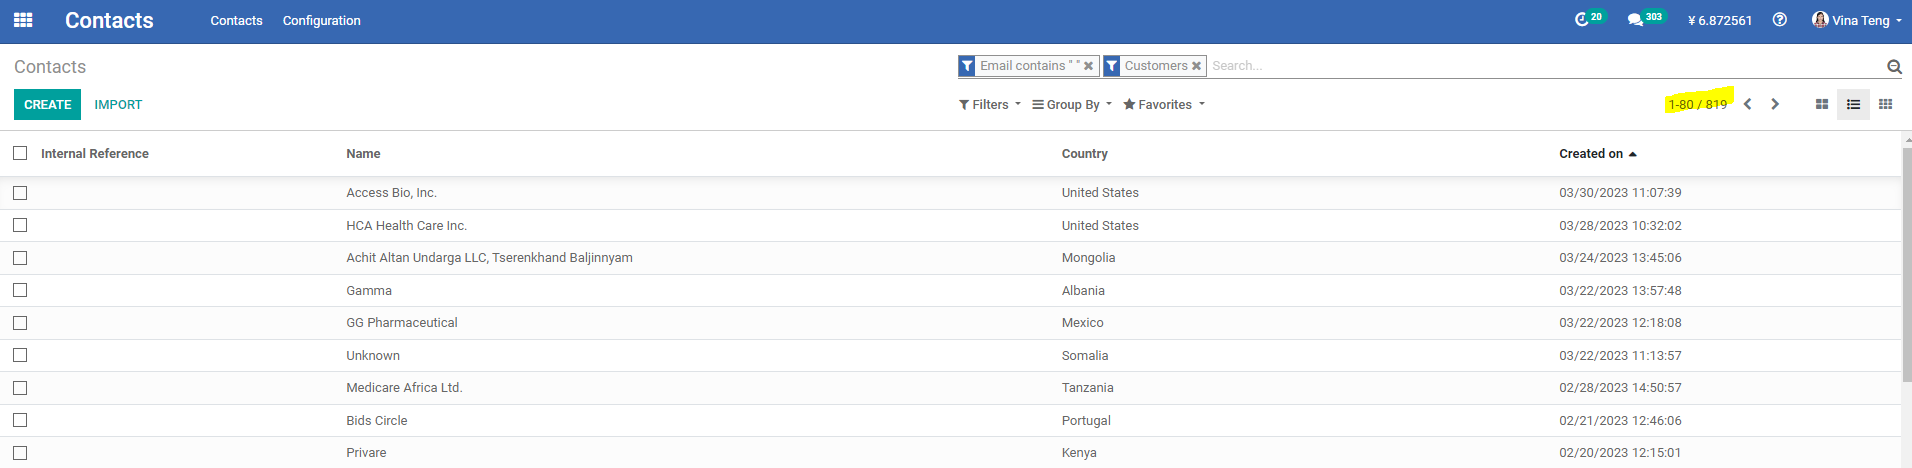Click the Somalia country cell

click(1085, 355)
